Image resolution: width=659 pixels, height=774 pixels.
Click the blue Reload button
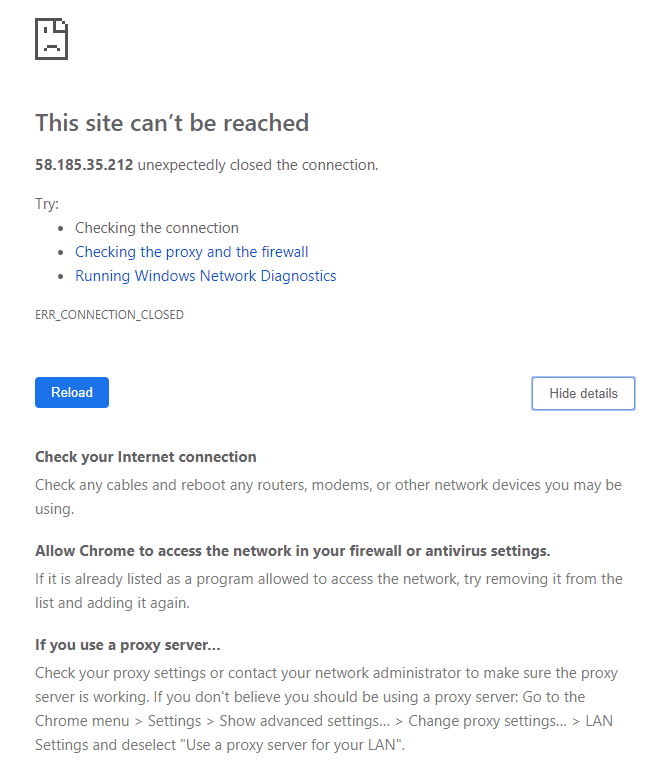pos(72,392)
